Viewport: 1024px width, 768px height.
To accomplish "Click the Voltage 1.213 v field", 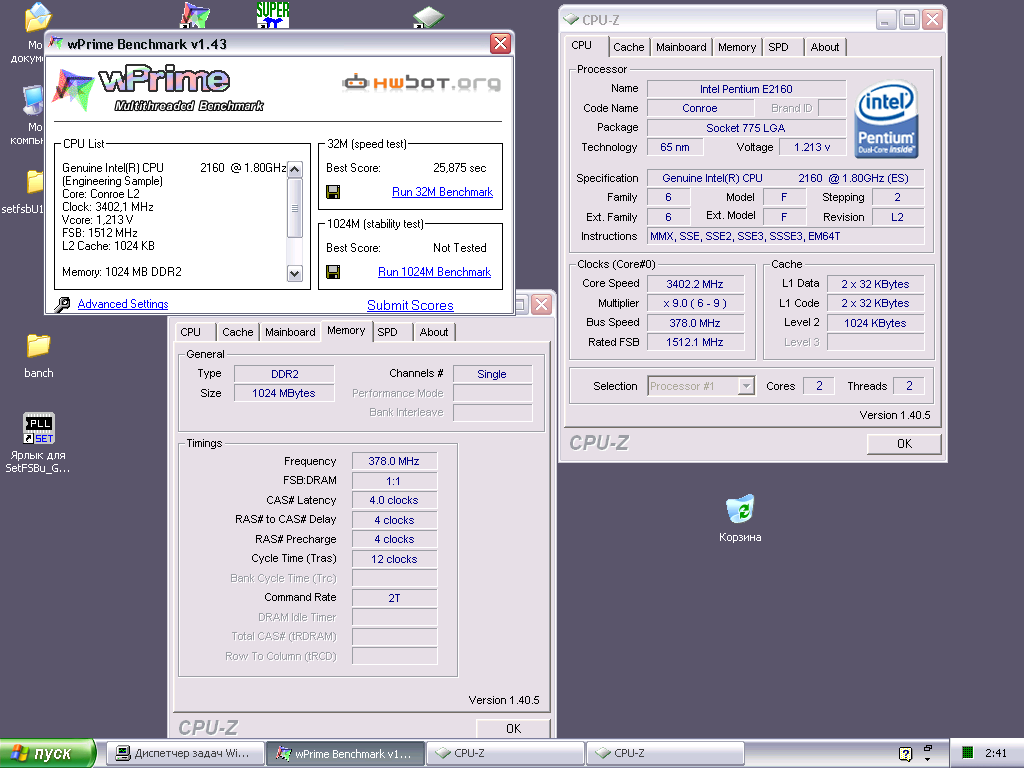I will (812, 148).
